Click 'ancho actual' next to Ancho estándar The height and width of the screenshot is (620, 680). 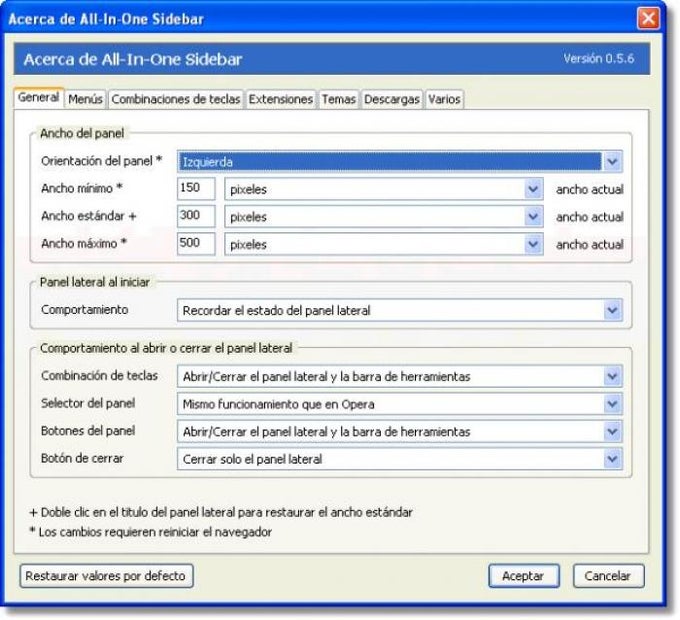(x=589, y=217)
